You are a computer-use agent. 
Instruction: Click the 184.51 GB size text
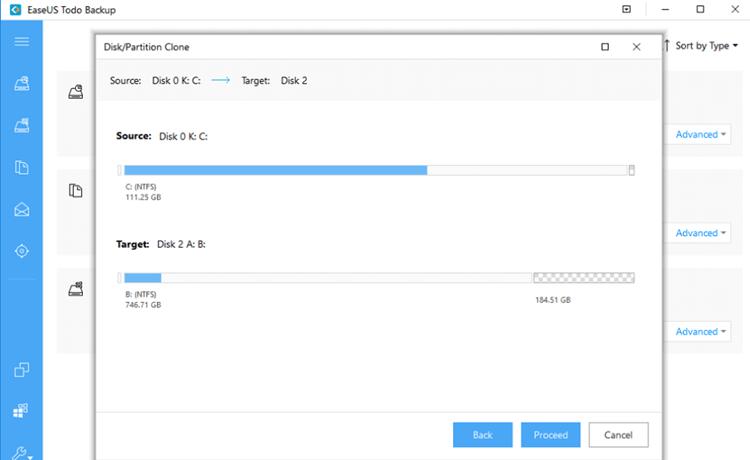coord(553,300)
